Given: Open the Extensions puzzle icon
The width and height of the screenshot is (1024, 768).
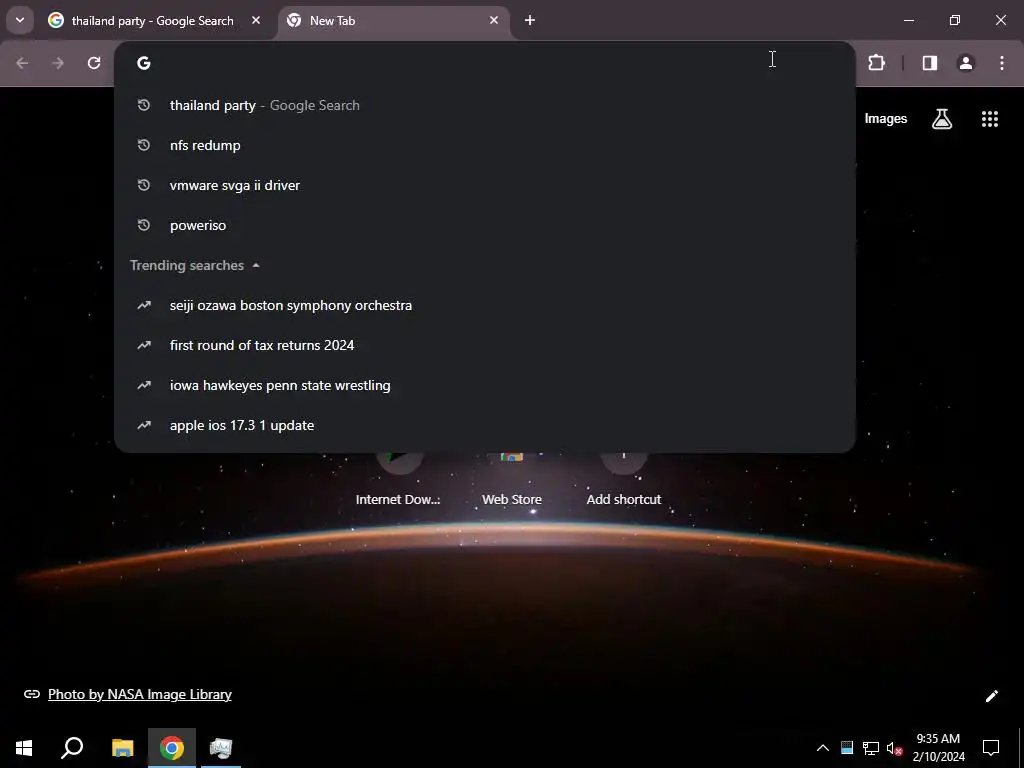Looking at the screenshot, I should point(876,63).
